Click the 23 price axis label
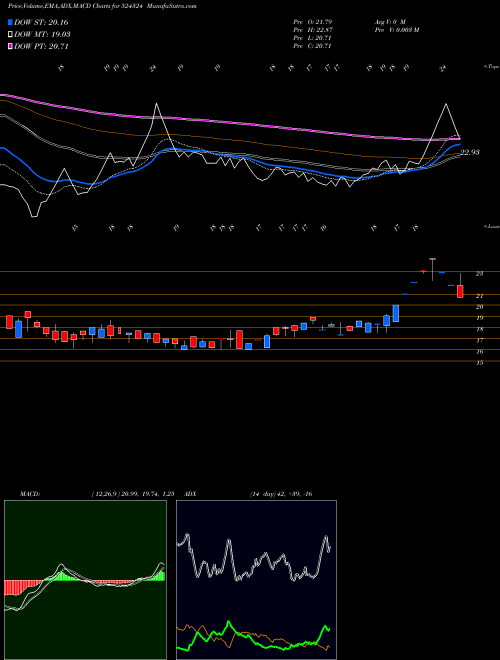This screenshot has width=500, height=660. [479, 274]
